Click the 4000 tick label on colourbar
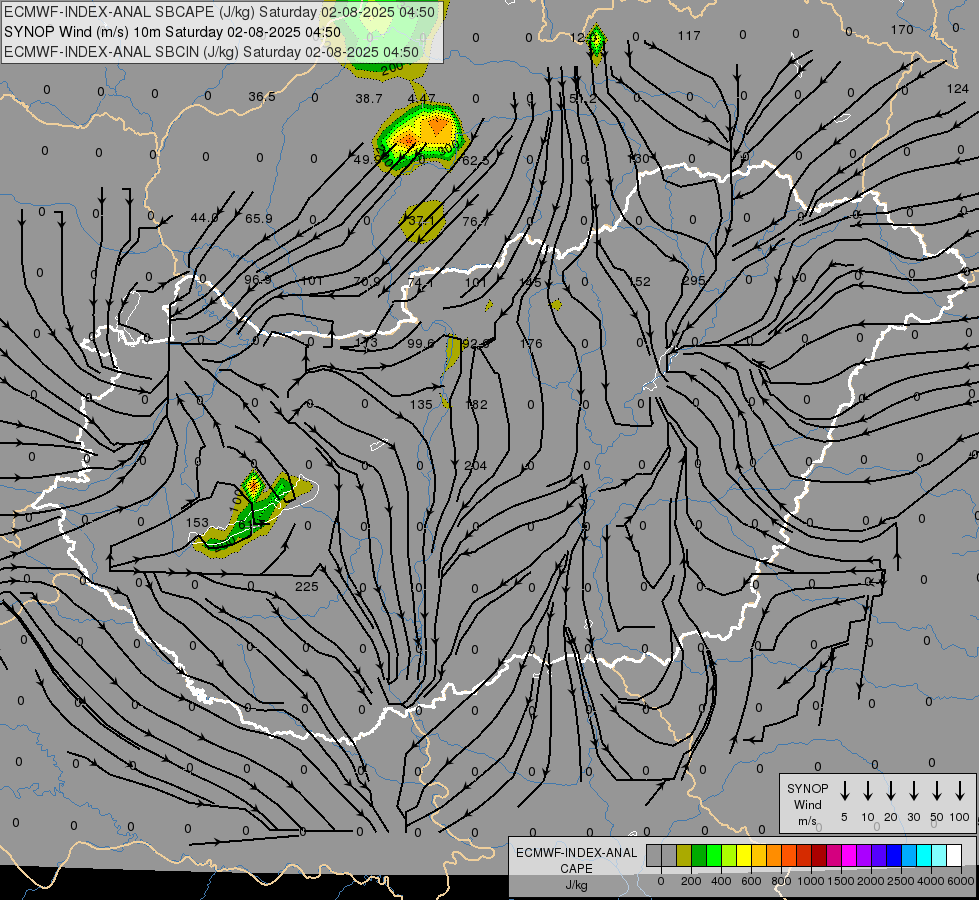The width and height of the screenshot is (979, 900). (x=930, y=881)
